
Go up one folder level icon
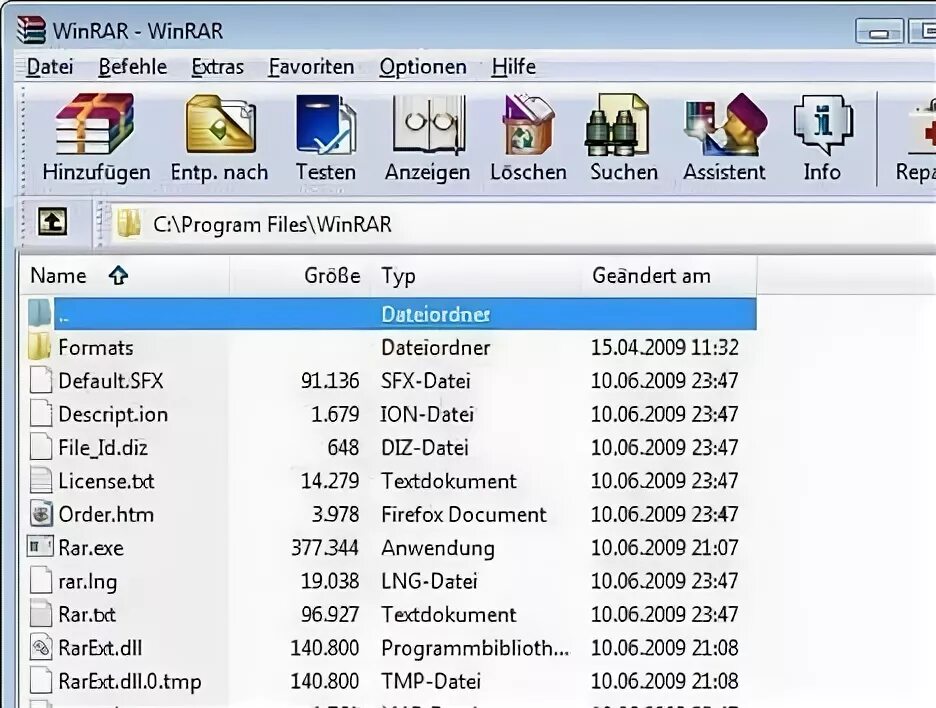point(53,221)
